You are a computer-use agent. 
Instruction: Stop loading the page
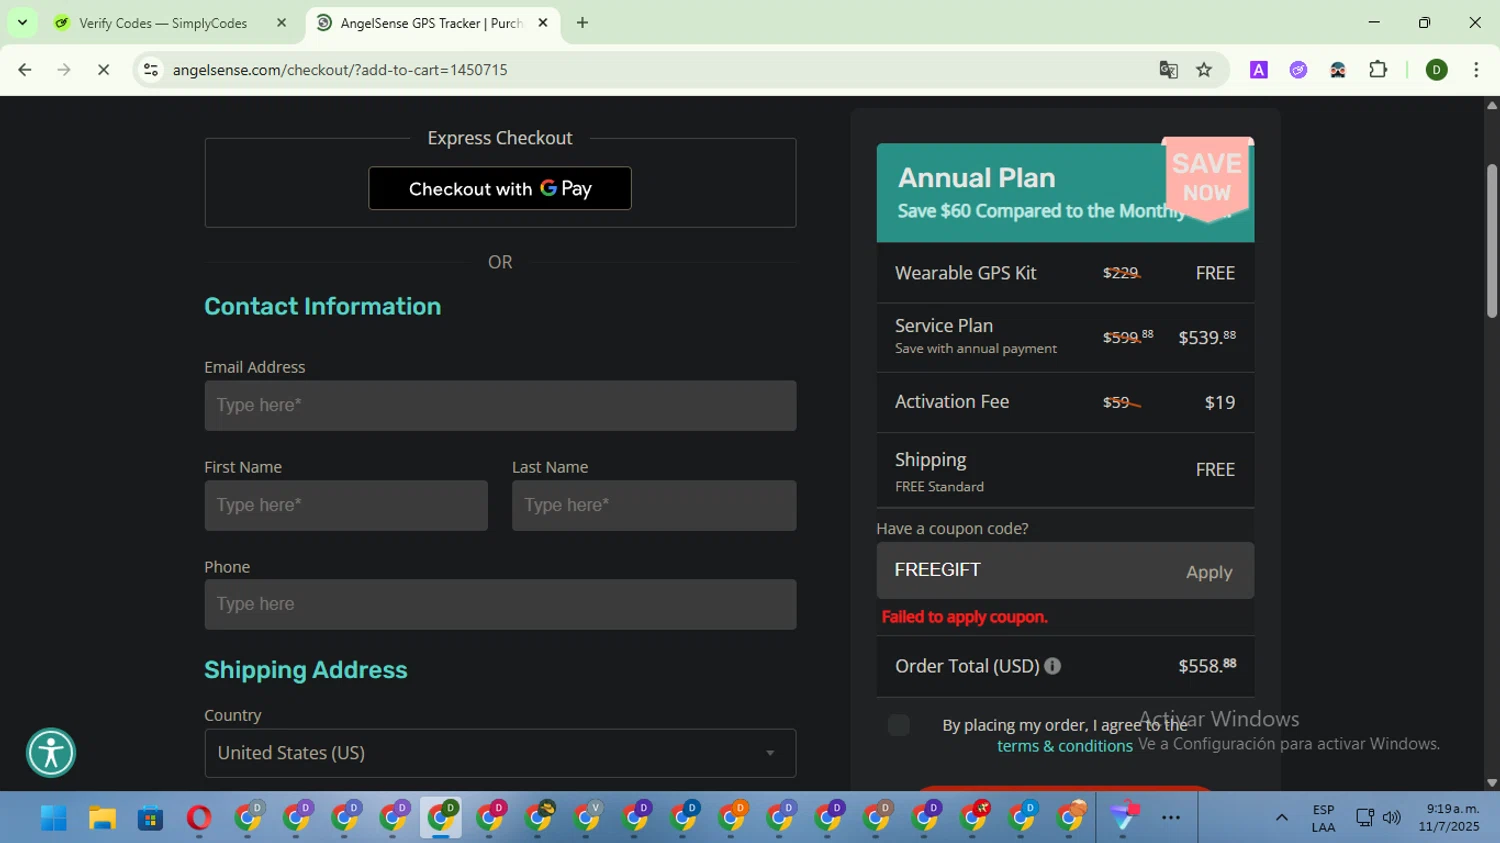tap(103, 70)
